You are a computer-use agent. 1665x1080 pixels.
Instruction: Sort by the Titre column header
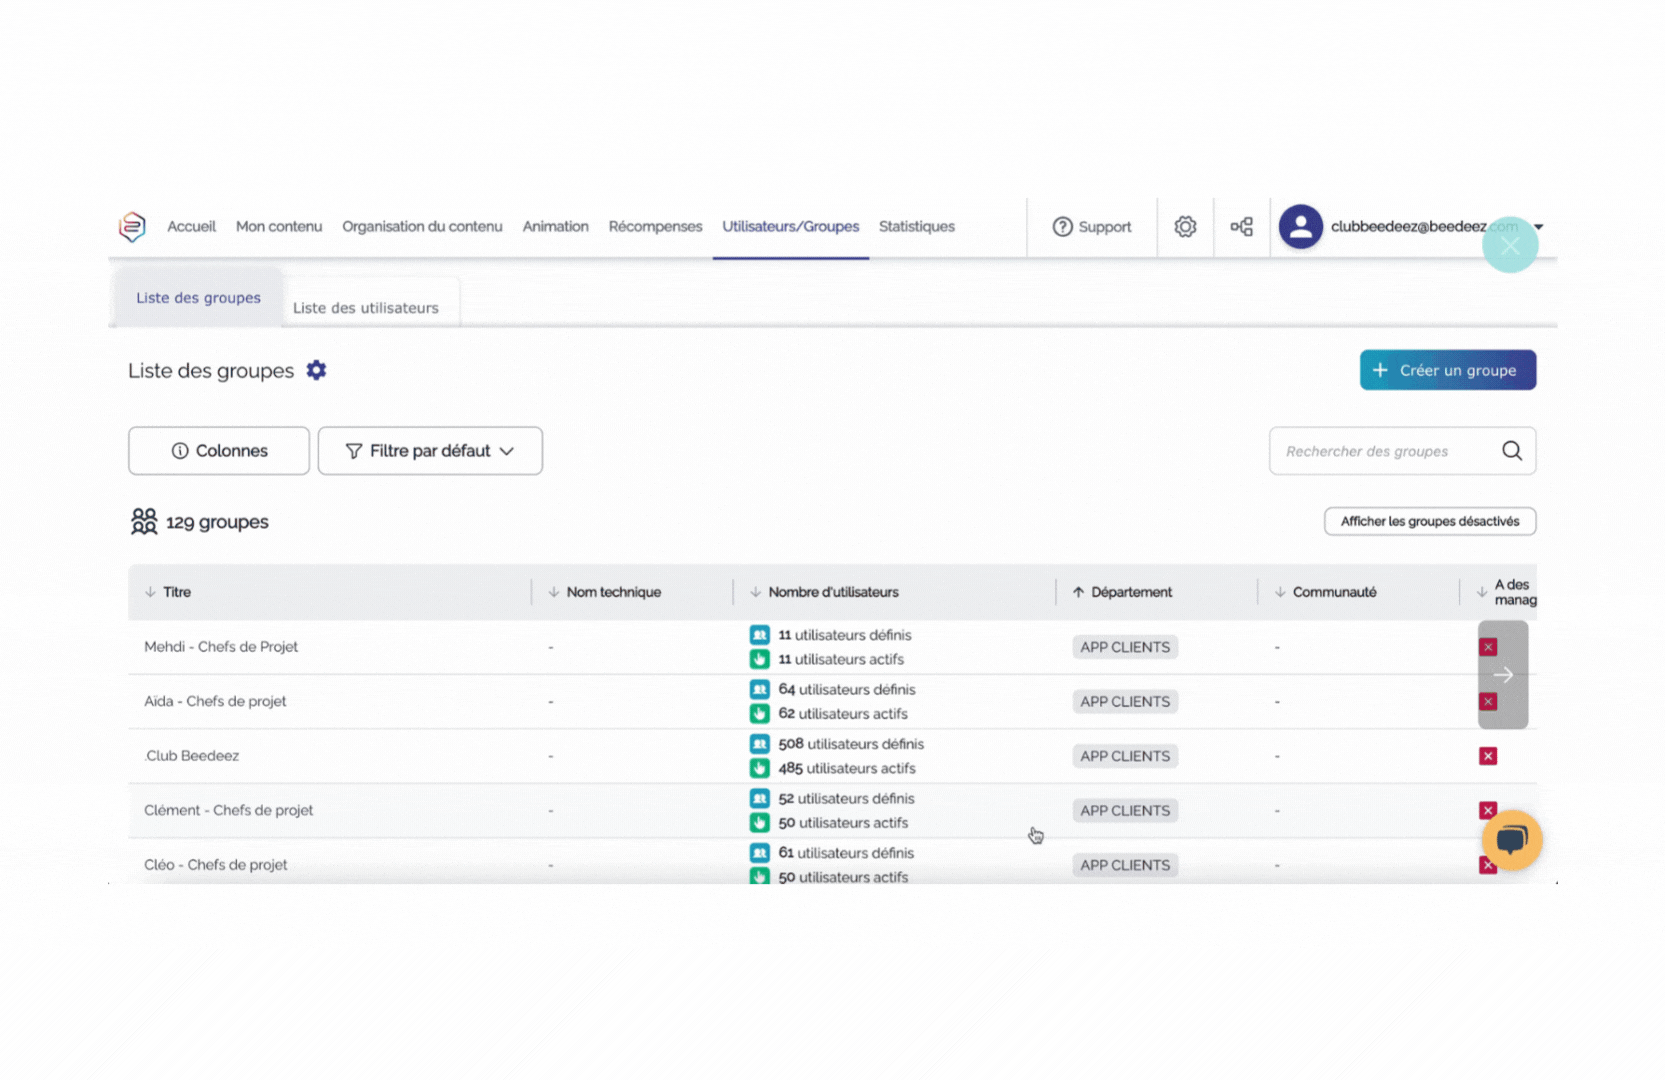point(176,592)
